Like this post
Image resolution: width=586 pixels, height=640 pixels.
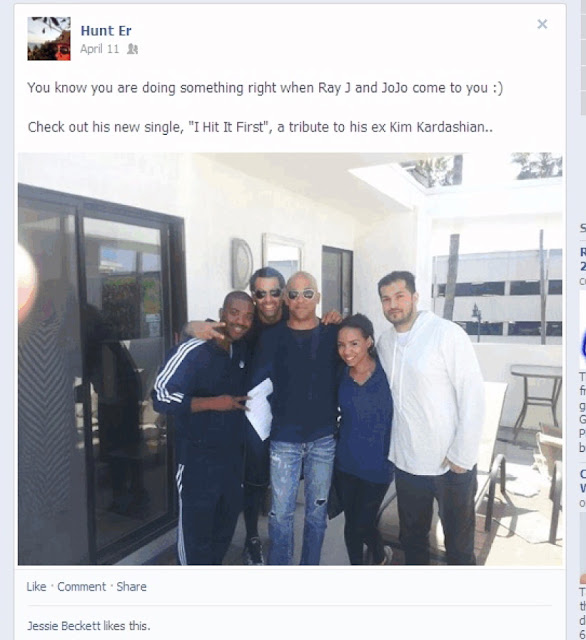[x=36, y=587]
